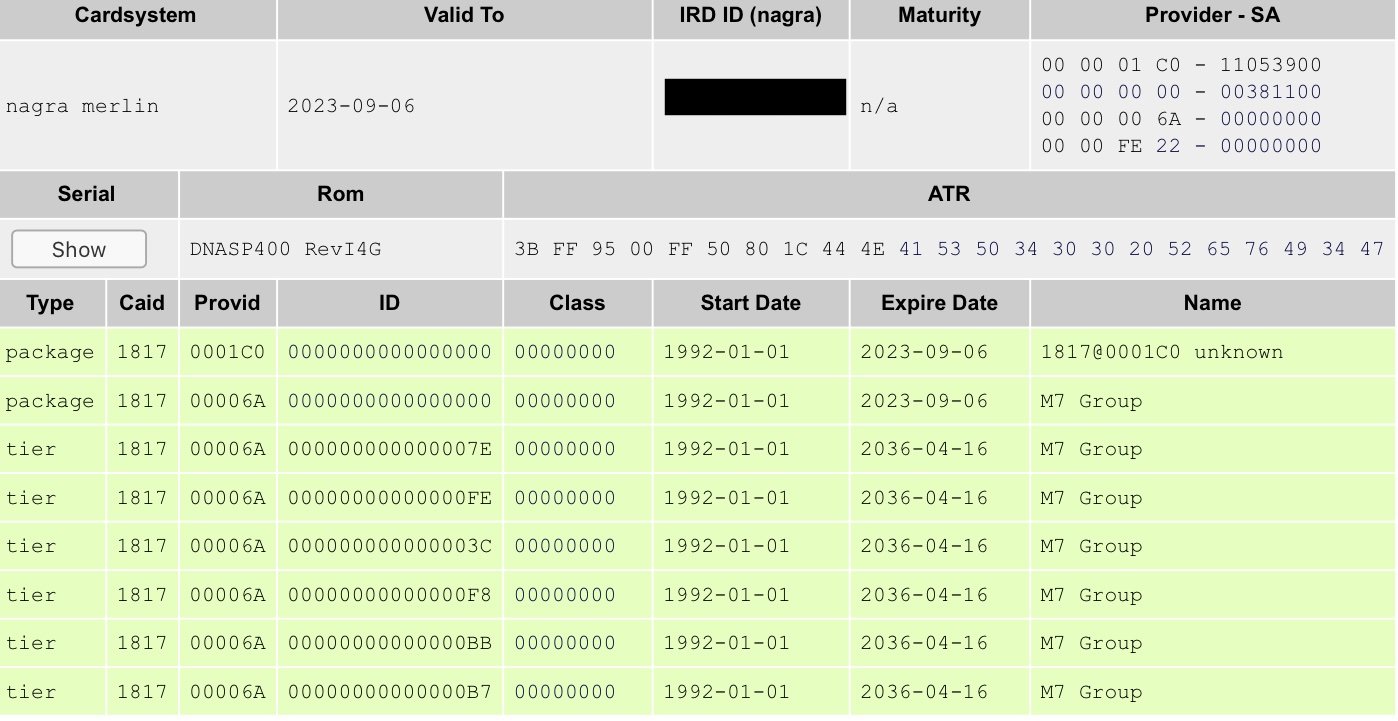Click the DNASP400 RevI4G rom value
The height and width of the screenshot is (721, 1398).
[285, 249]
